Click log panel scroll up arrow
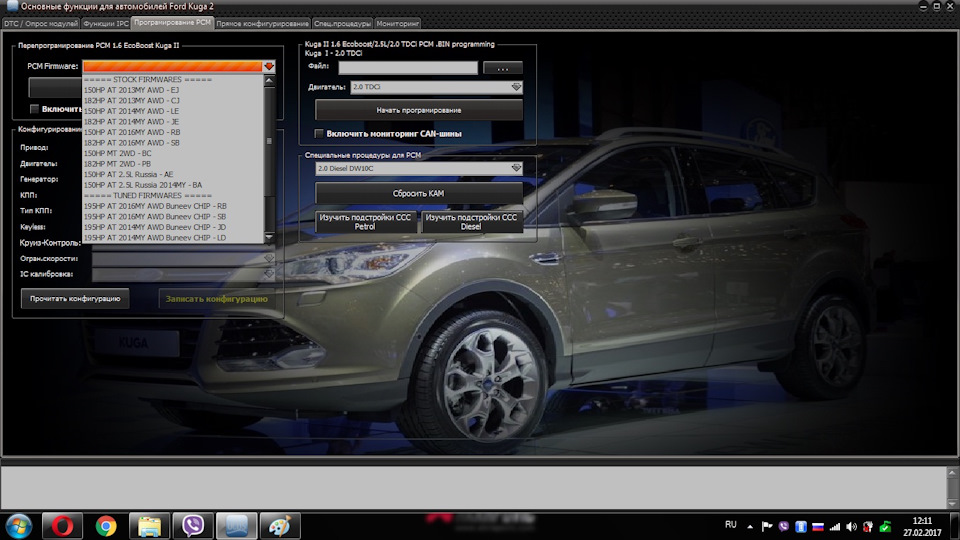Viewport: 960px width, 540px height. [x=952, y=473]
